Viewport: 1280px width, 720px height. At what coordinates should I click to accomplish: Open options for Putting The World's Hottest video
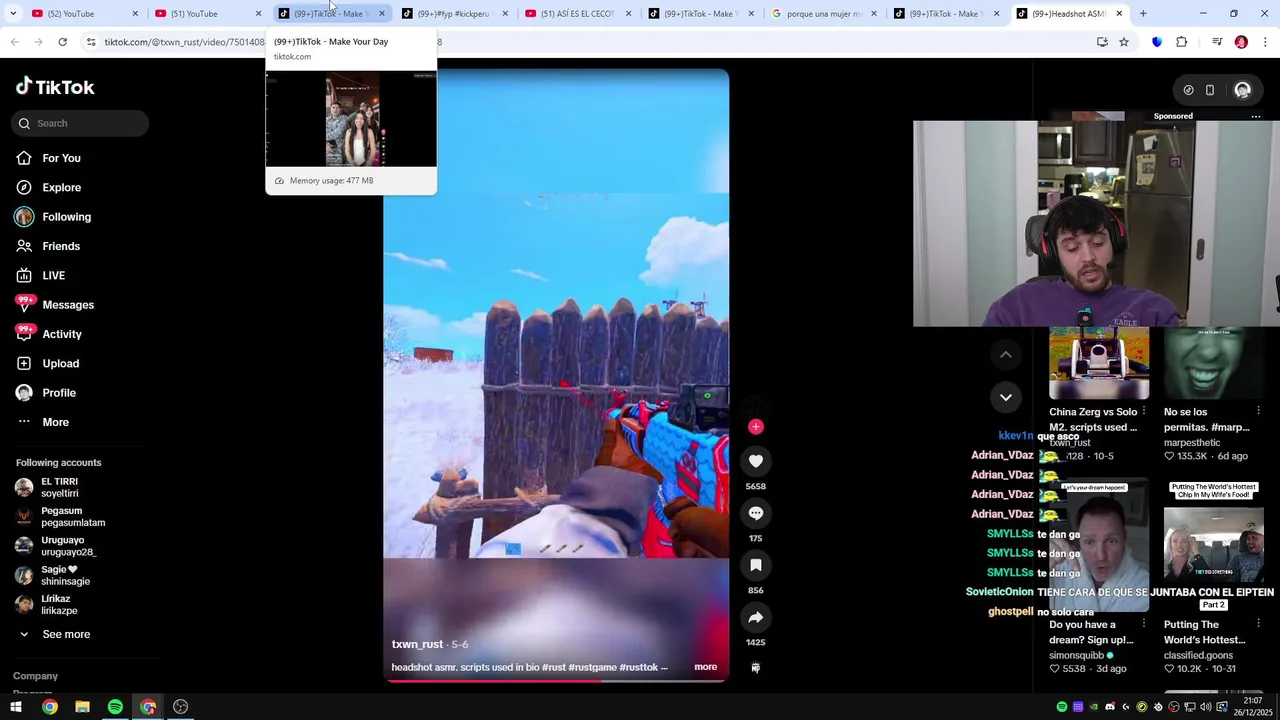click(x=1258, y=625)
